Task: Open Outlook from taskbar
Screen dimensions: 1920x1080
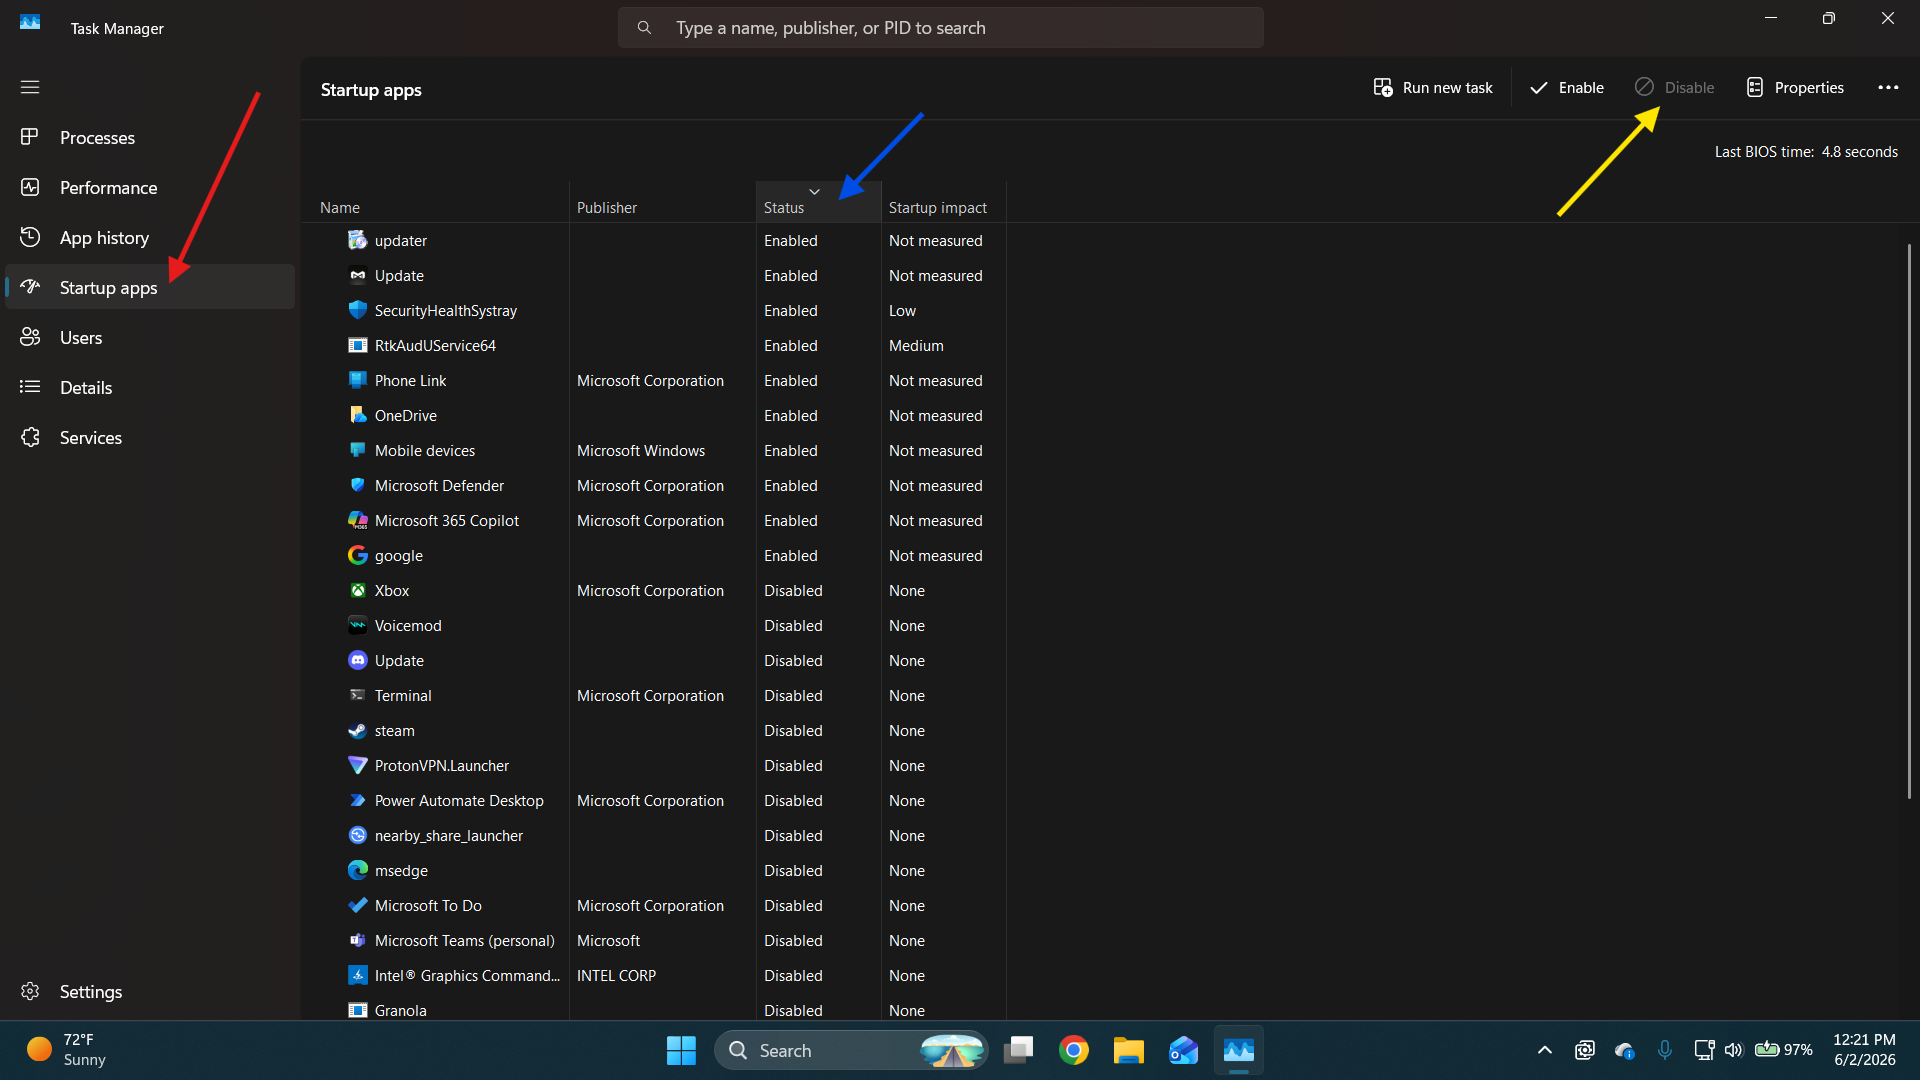Action: pyautogui.click(x=1184, y=1050)
